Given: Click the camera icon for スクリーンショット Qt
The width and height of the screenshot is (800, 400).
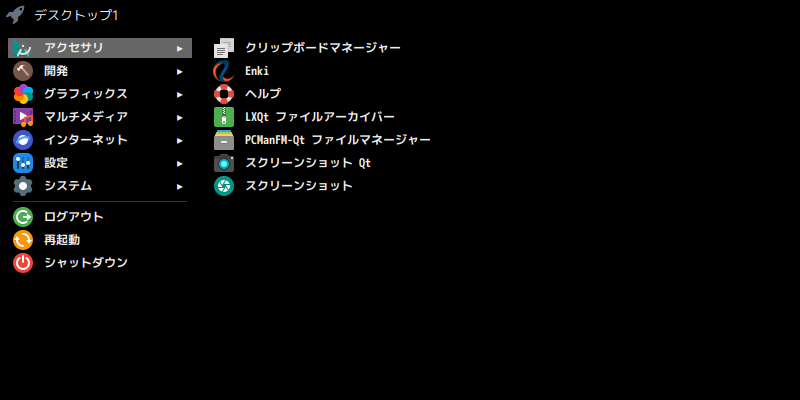Looking at the screenshot, I should click(x=223, y=163).
